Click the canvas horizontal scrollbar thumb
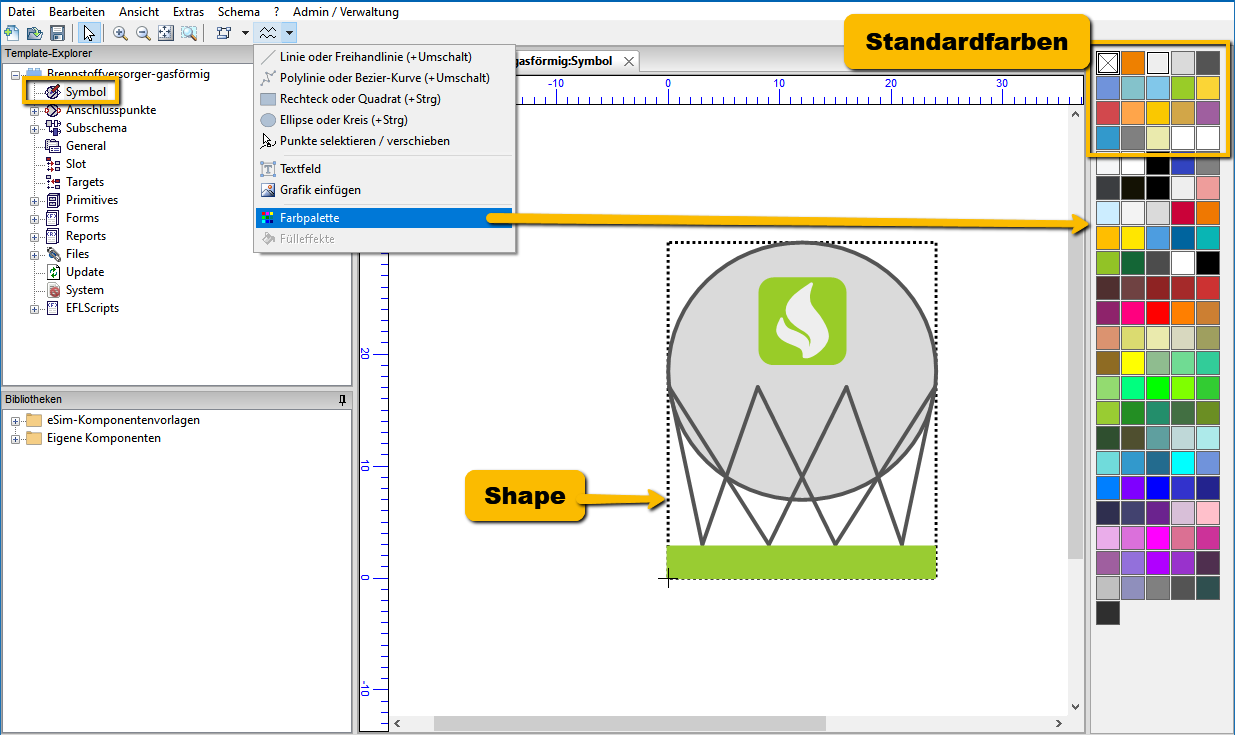The image size is (1235, 735). click(630, 724)
